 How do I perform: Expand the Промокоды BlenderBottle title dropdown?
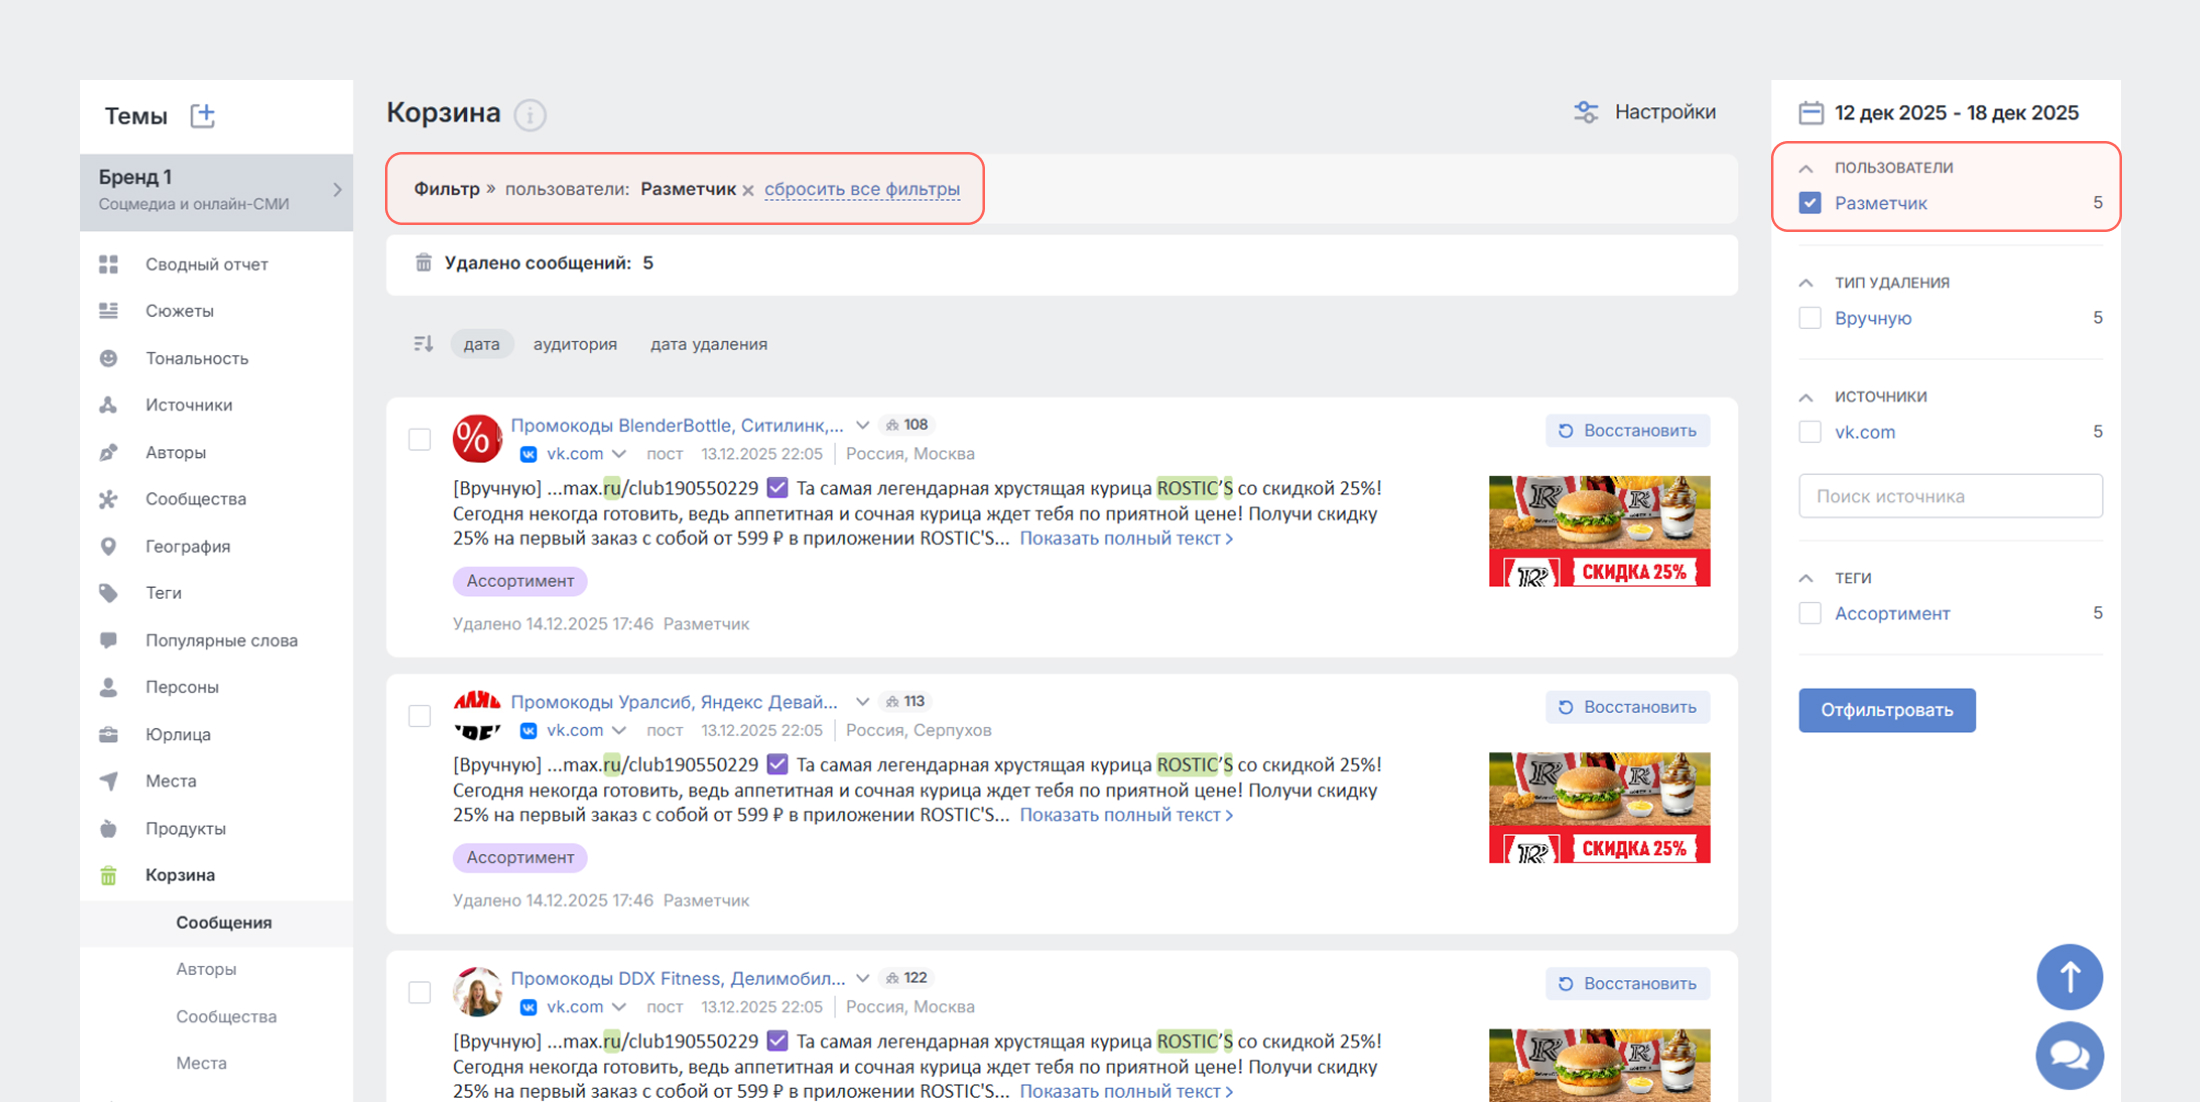(864, 425)
